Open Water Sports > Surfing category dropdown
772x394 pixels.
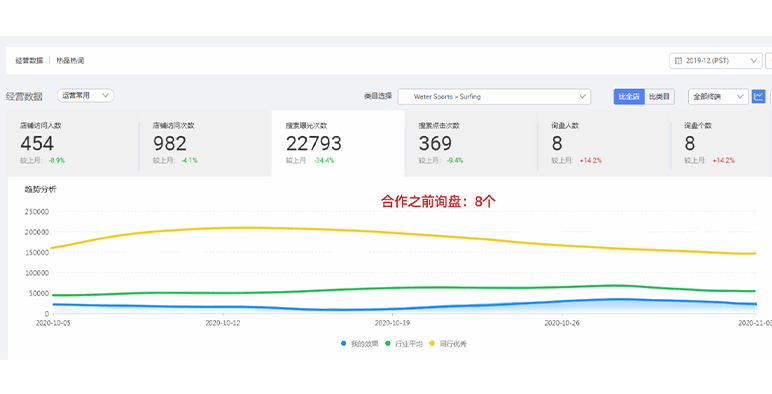point(494,97)
